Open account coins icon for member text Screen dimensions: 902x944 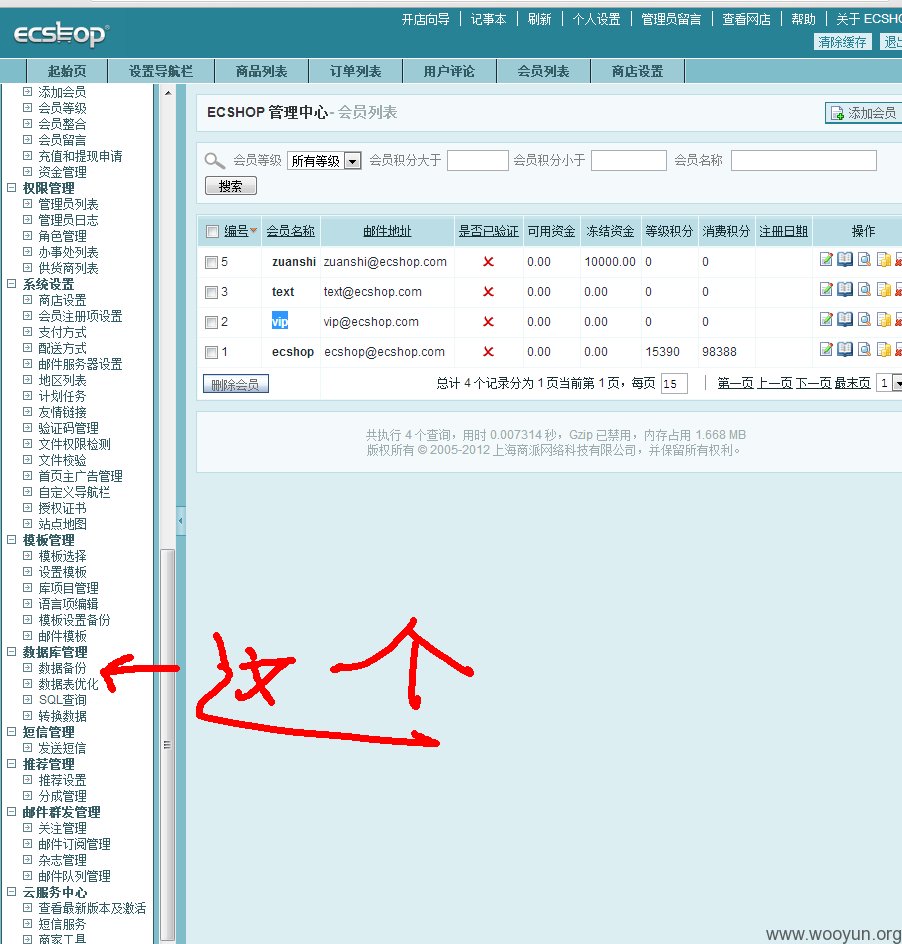pyautogui.click(x=883, y=290)
